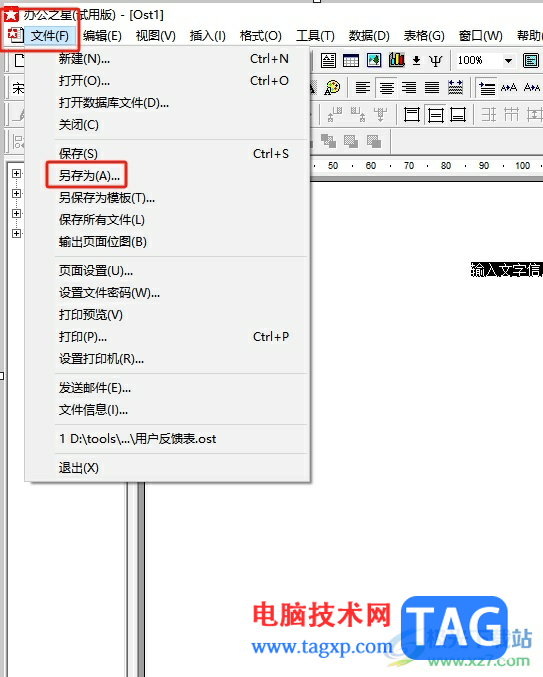This screenshot has height=677, width=543.
Task: Open the 窗口(W) menu
Action: [480, 35]
